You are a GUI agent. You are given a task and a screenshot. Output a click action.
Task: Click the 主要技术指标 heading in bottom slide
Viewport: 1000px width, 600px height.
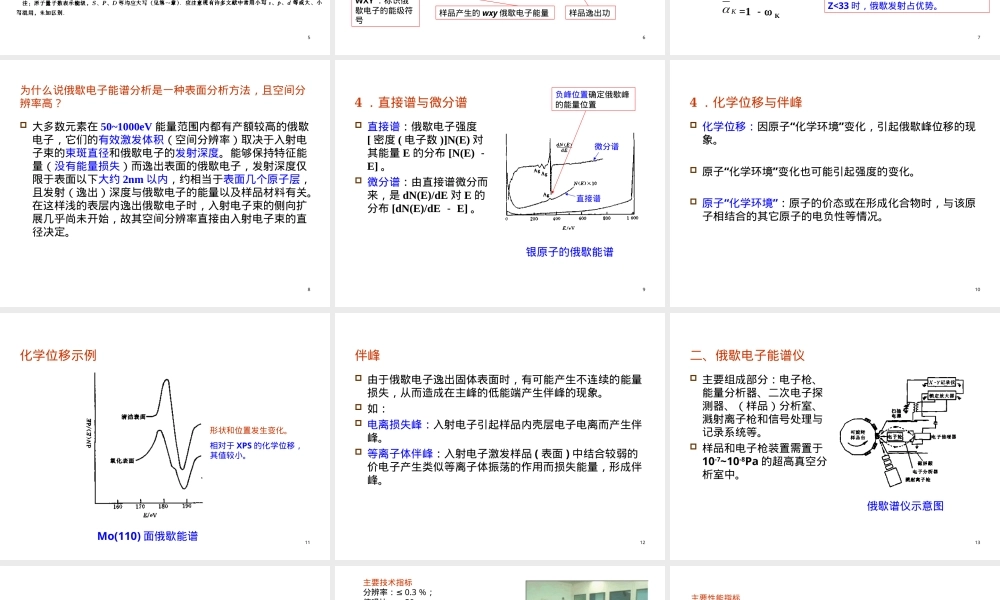388,582
